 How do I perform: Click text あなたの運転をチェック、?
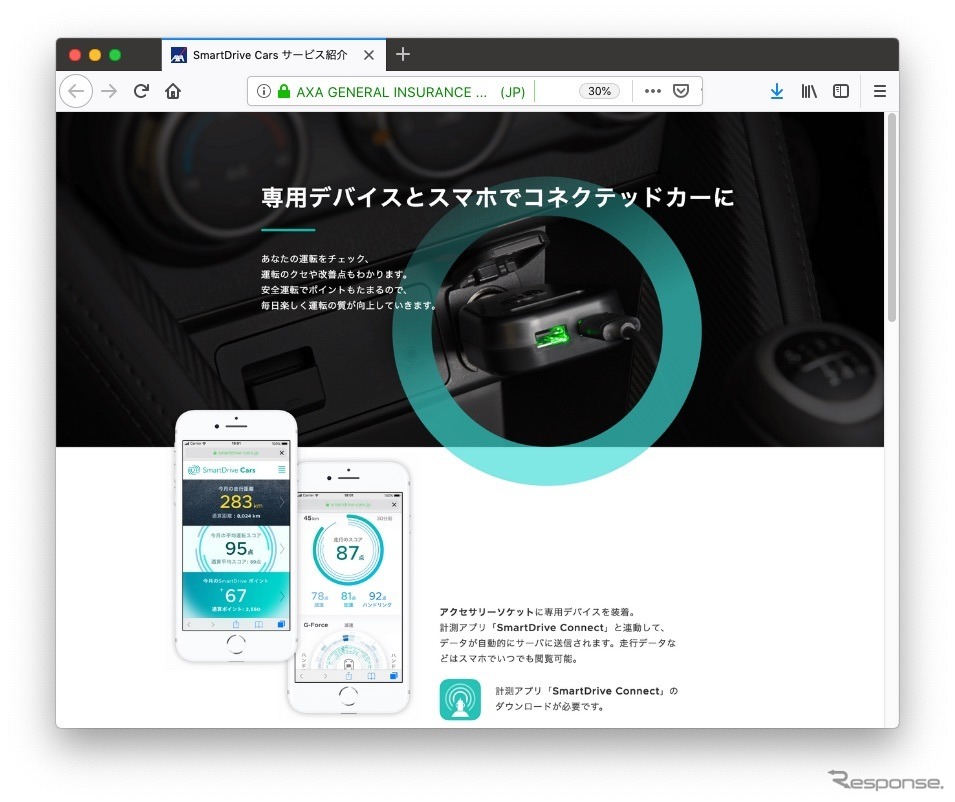tap(315, 258)
